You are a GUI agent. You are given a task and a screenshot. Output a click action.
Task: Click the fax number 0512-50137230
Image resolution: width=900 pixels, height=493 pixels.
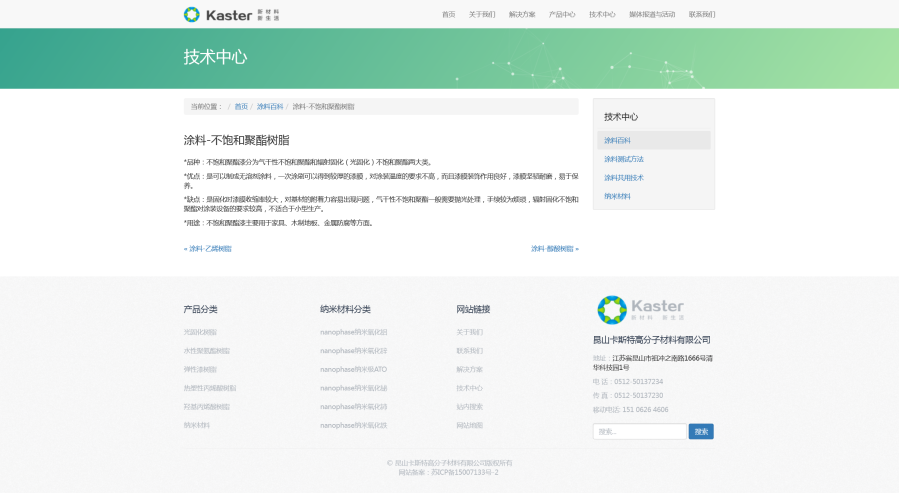[638, 395]
